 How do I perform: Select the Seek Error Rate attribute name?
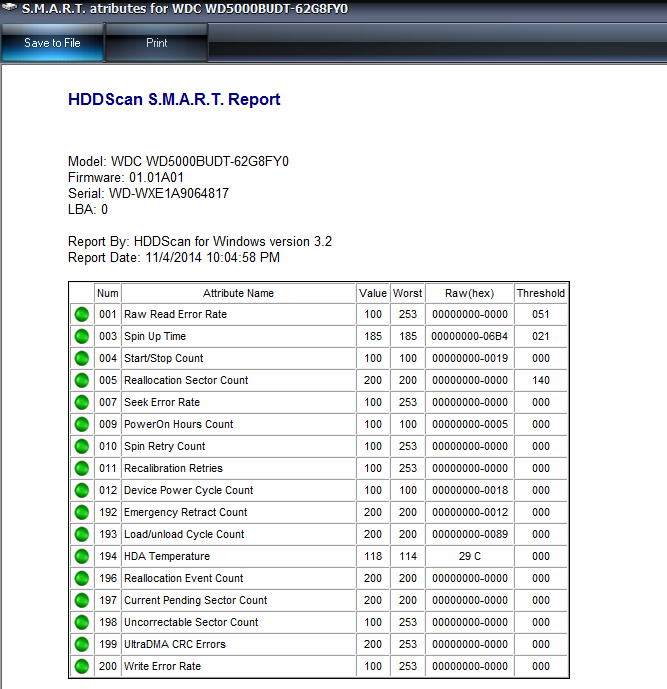point(162,402)
